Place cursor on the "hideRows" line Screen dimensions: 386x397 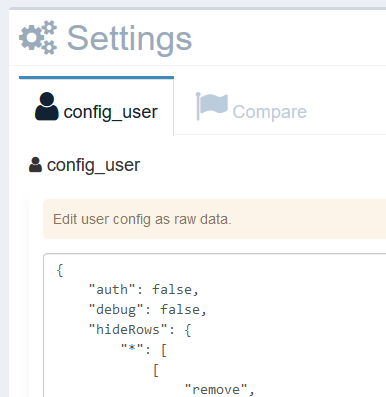140,330
